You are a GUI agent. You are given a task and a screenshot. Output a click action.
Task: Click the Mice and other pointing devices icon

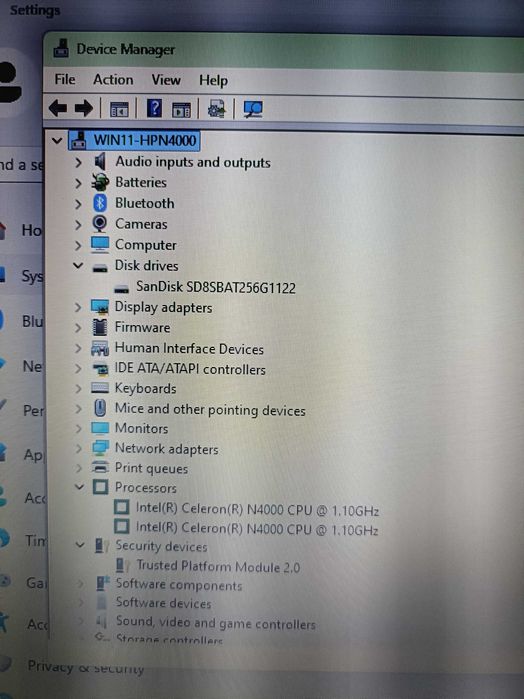coord(100,408)
